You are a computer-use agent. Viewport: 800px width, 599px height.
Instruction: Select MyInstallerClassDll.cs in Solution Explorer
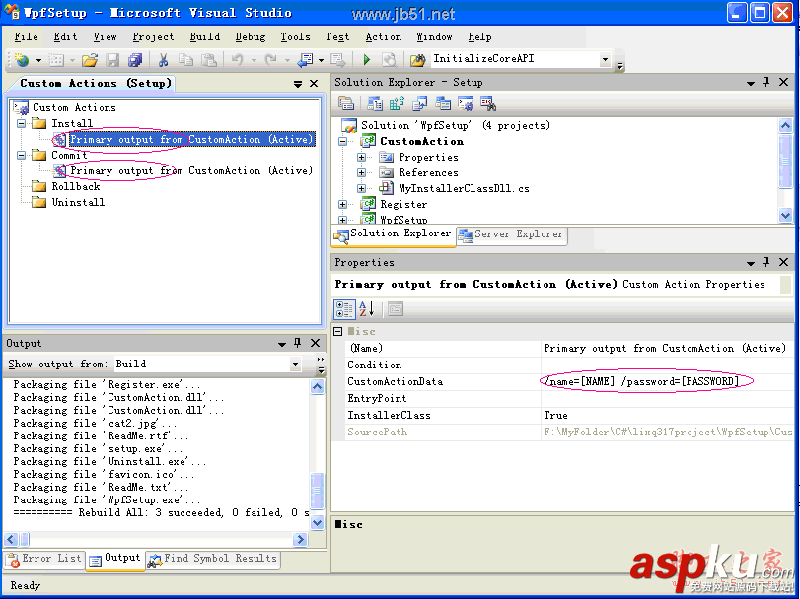463,188
